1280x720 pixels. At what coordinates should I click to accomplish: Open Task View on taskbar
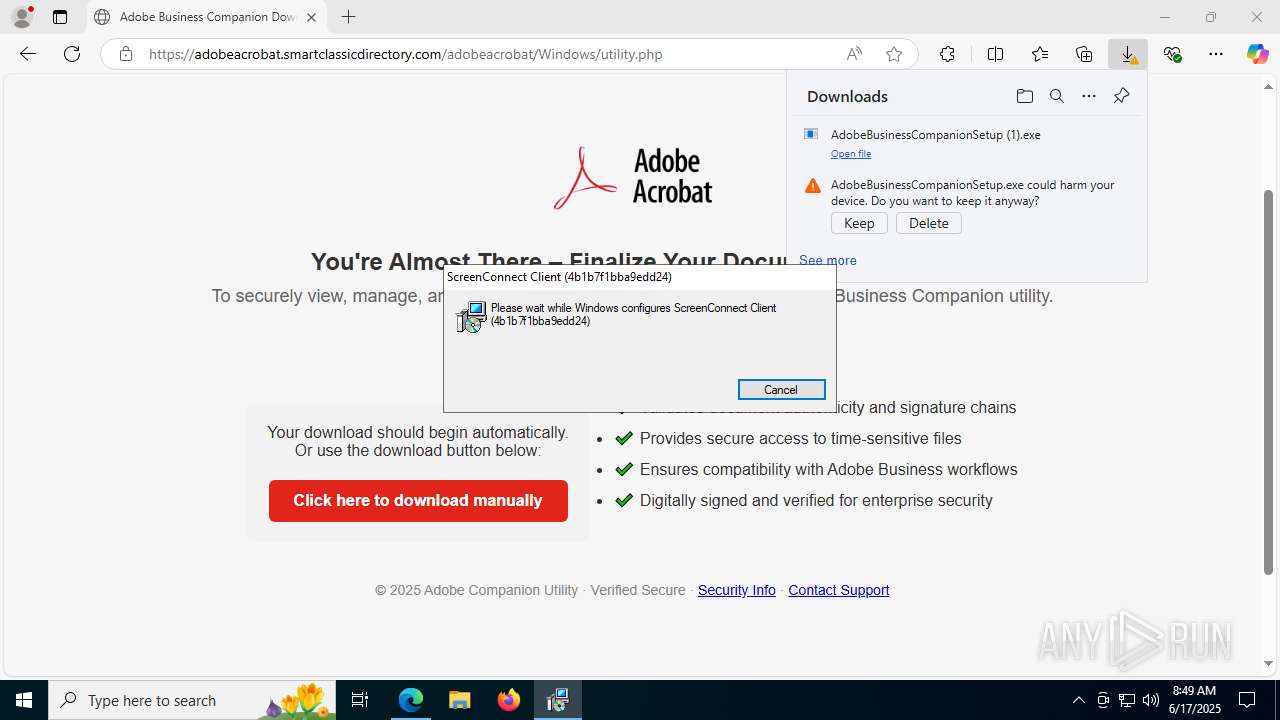point(361,700)
